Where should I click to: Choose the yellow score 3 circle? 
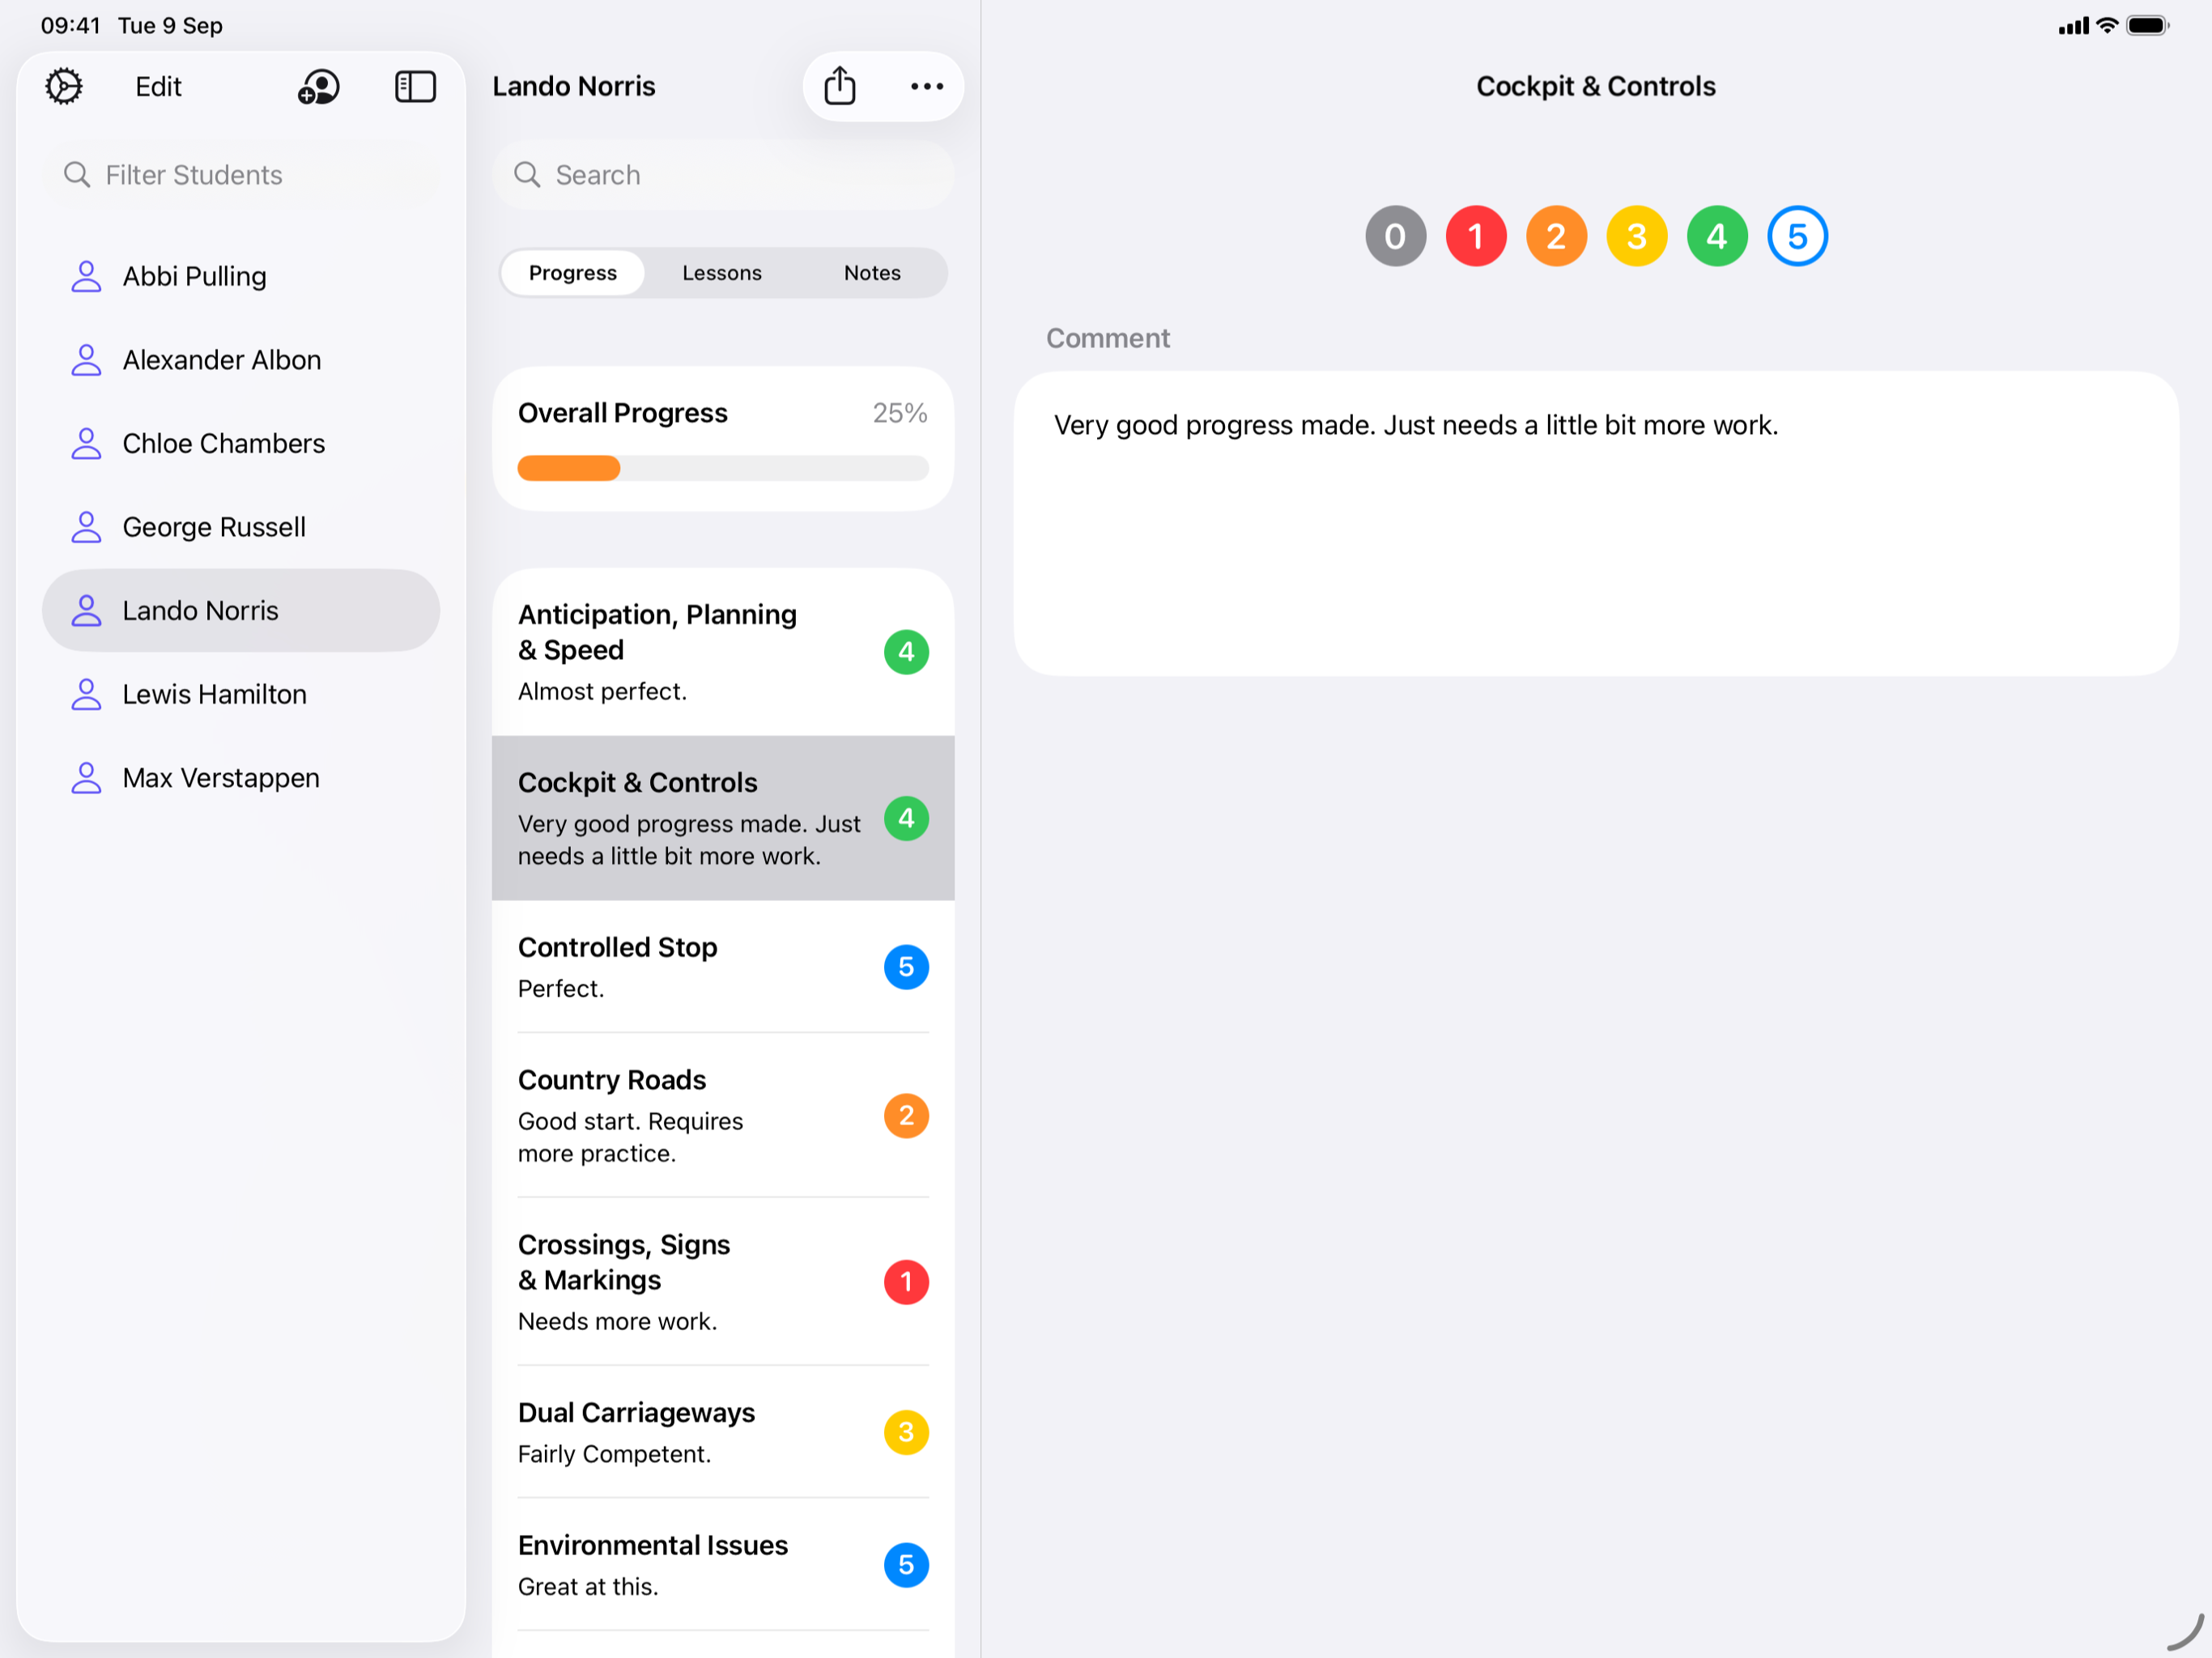click(x=1636, y=237)
